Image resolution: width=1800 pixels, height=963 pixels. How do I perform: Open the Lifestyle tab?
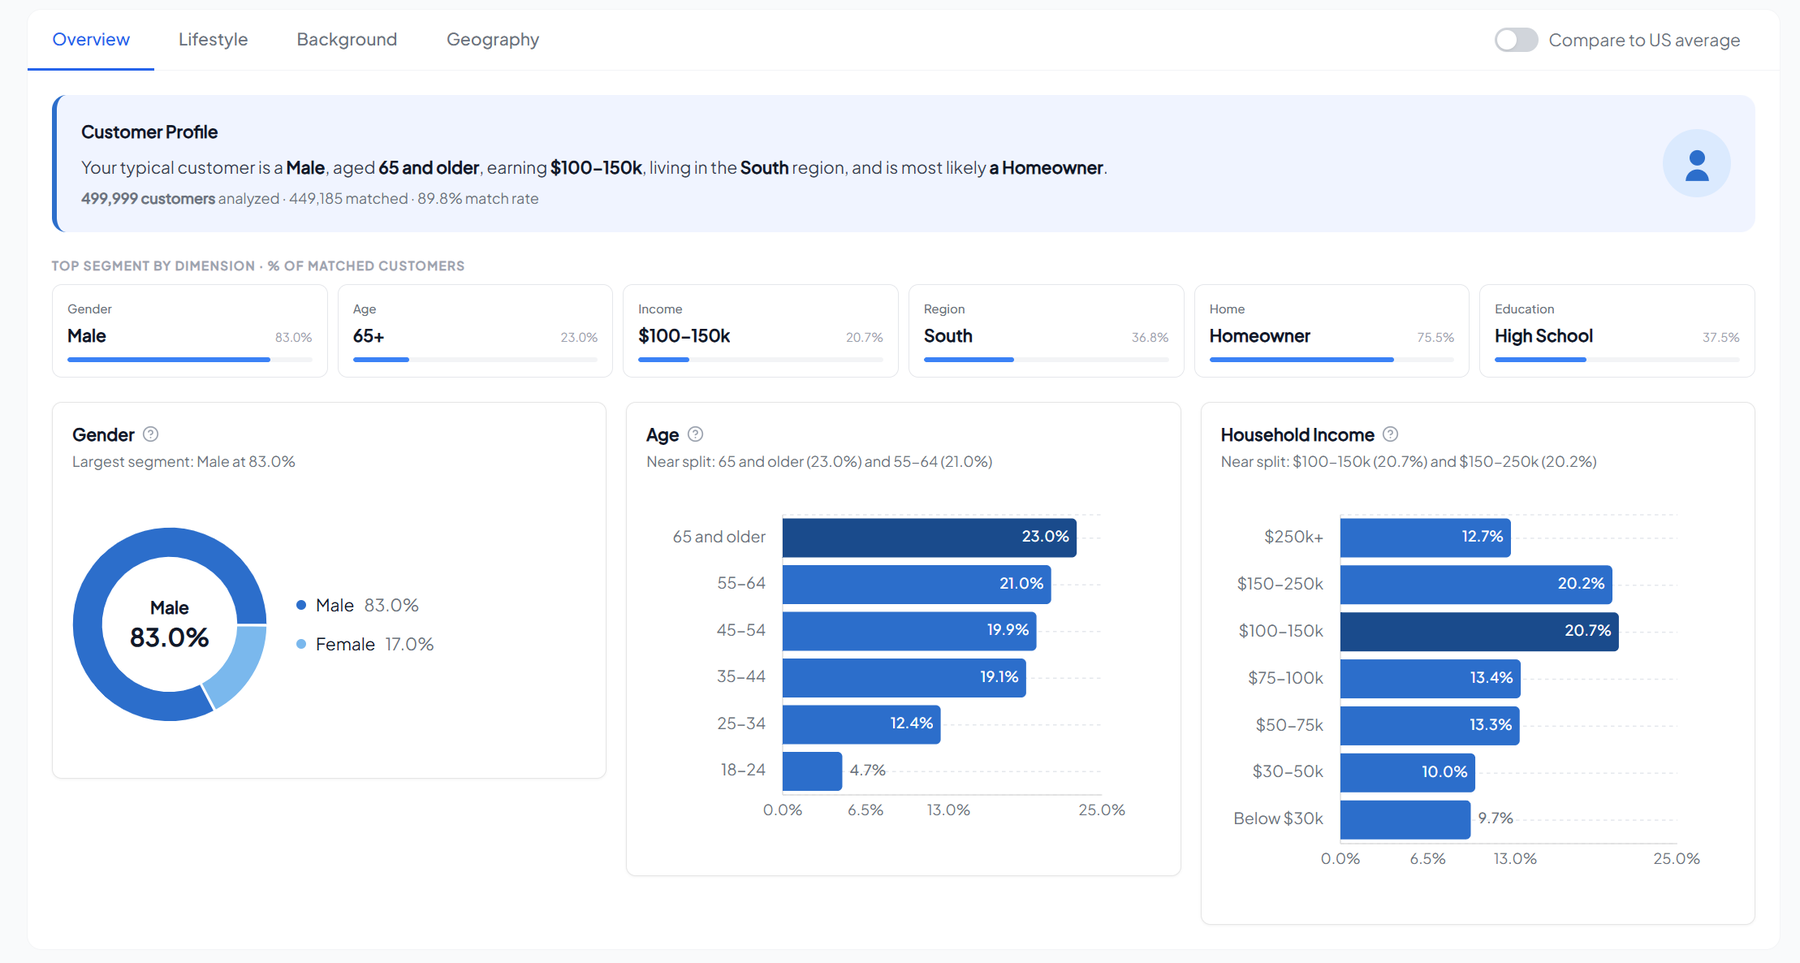click(x=213, y=40)
